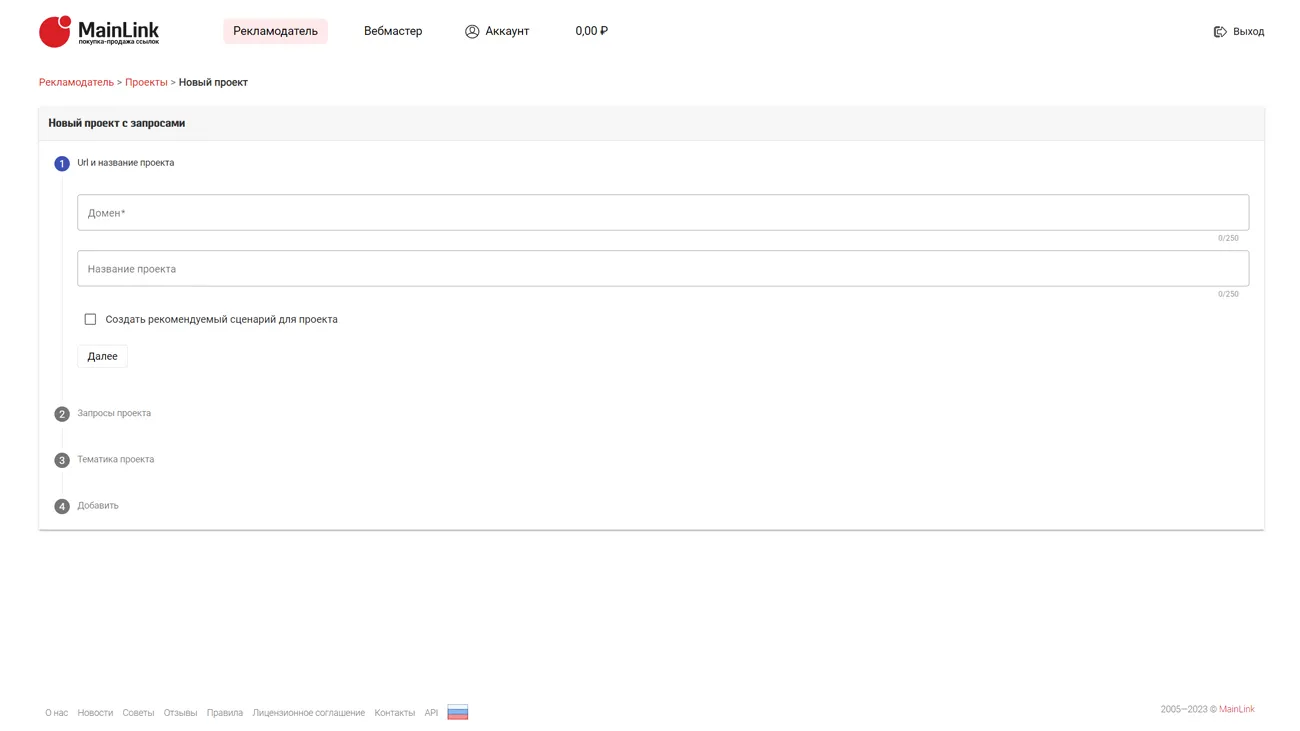
Task: Focus the Название проекта field
Action: 663,269
